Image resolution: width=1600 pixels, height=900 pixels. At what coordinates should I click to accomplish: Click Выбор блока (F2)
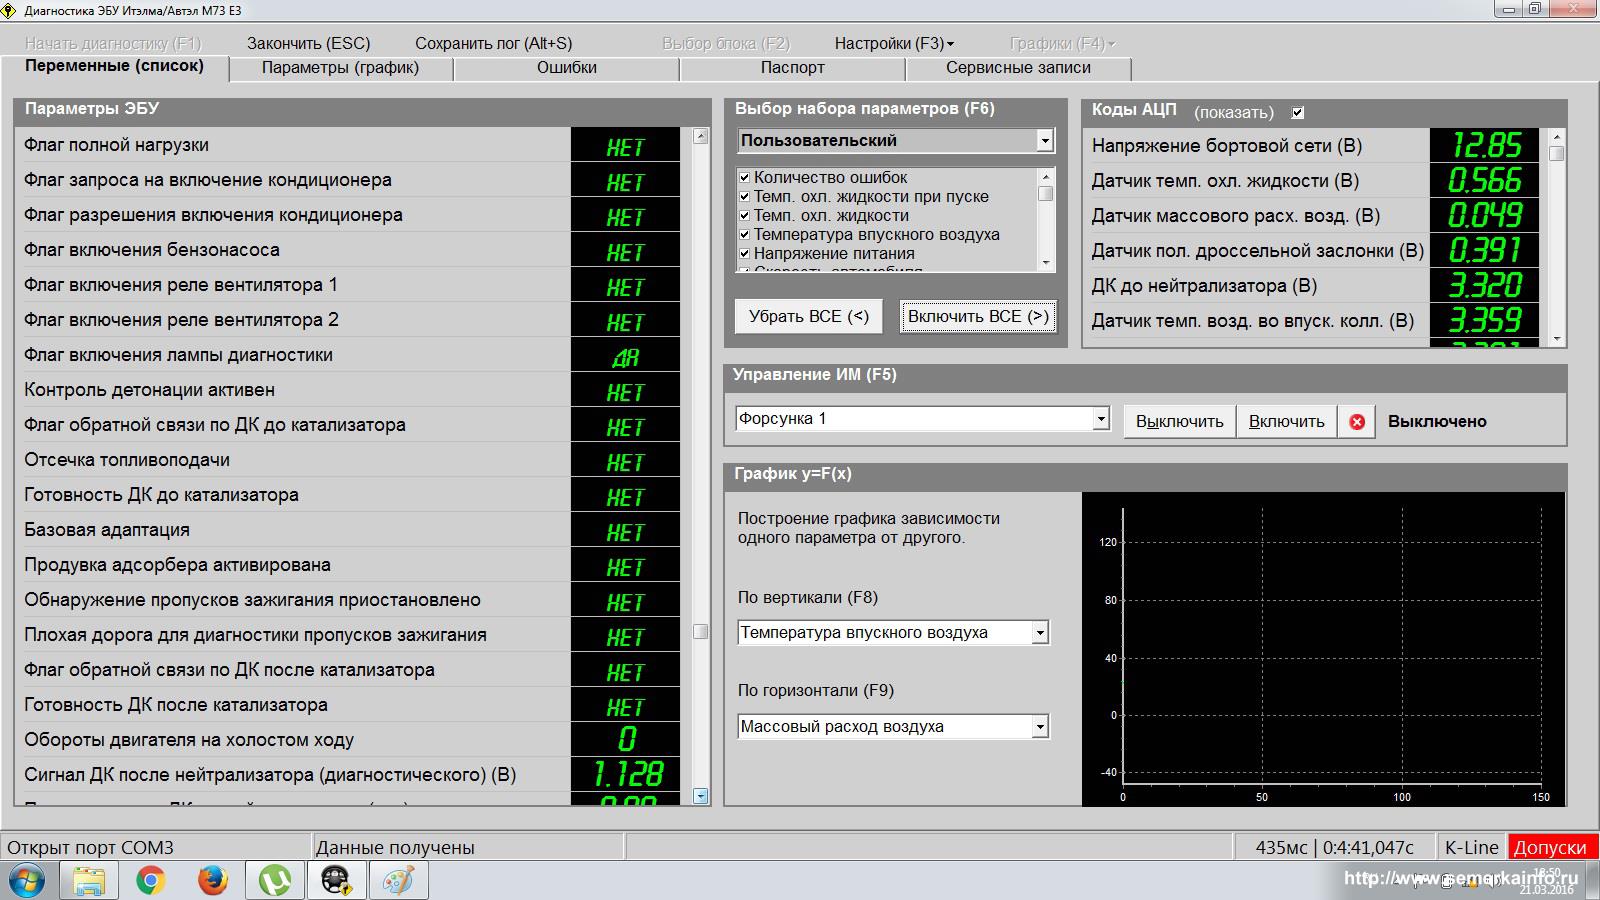726,43
